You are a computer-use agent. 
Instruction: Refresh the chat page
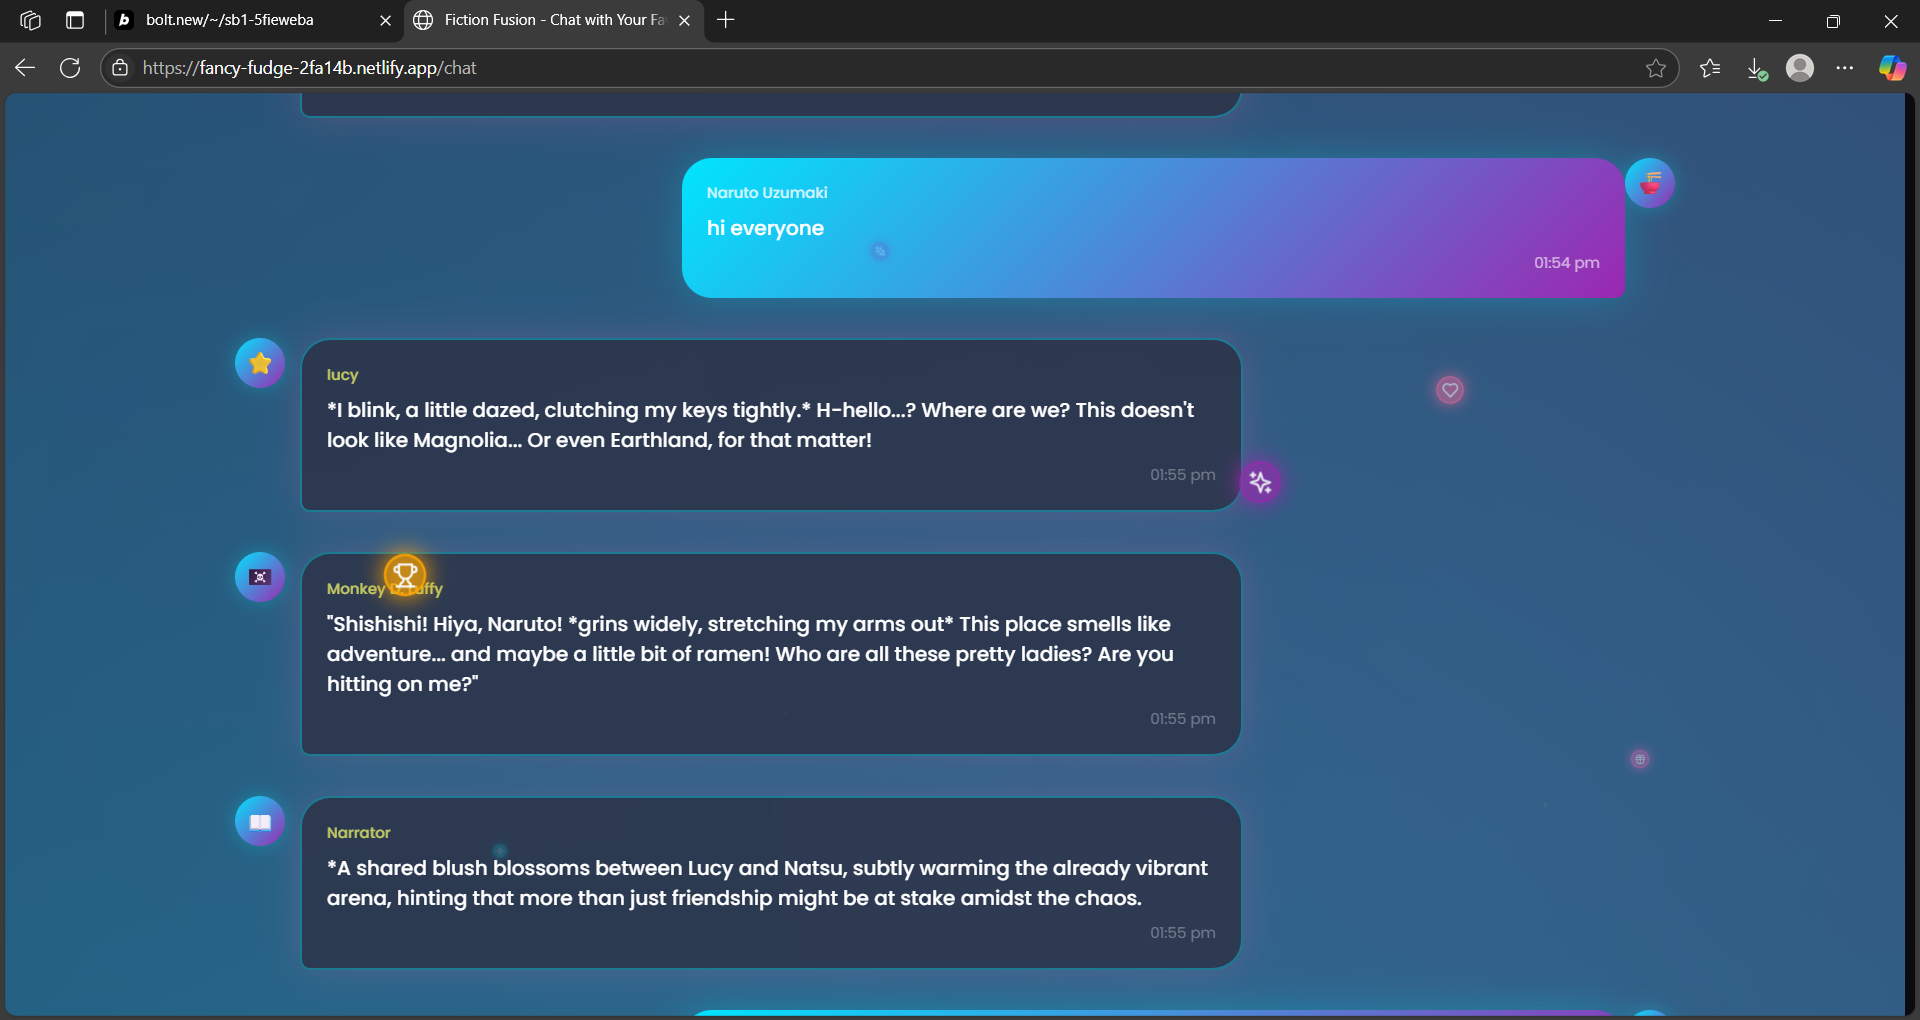coord(70,68)
